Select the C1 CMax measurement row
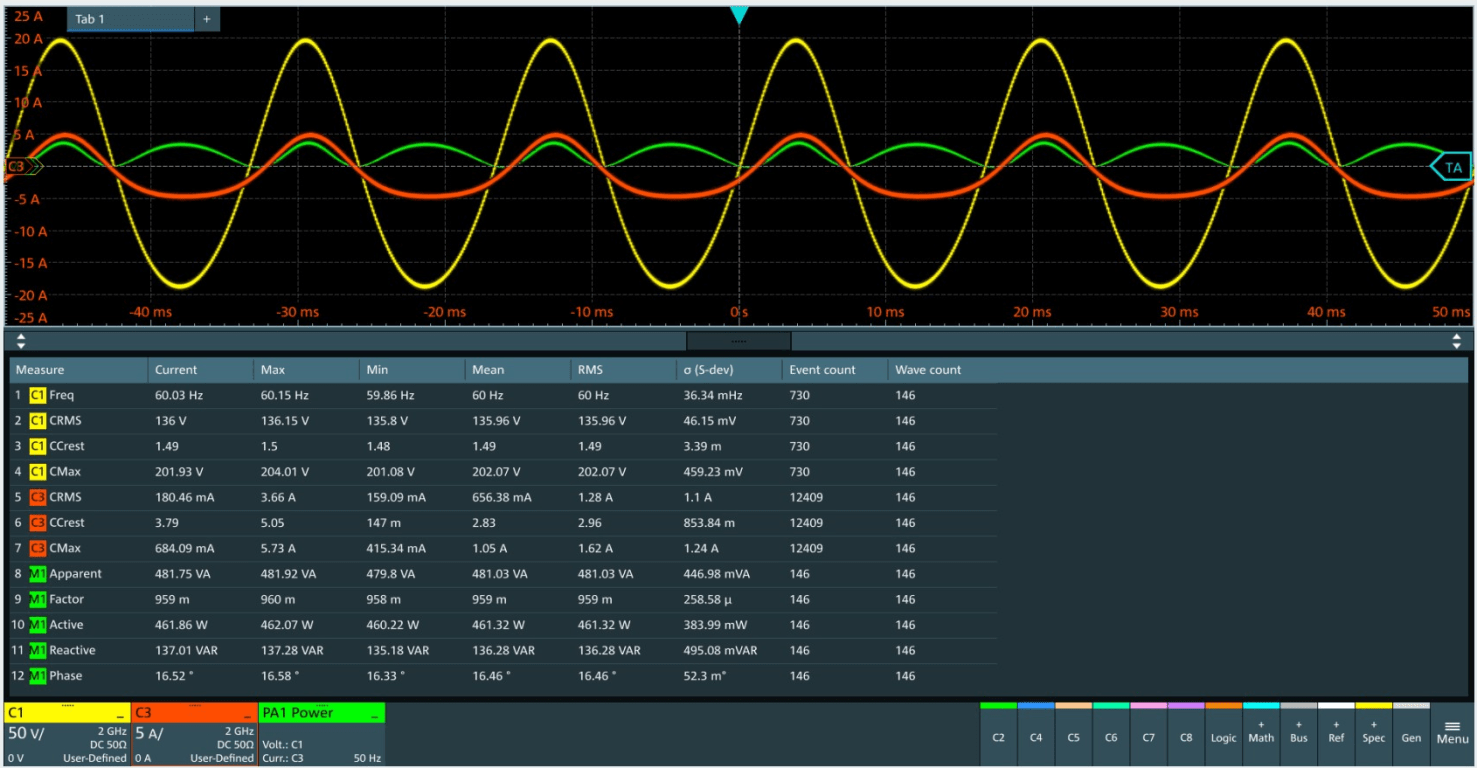 pyautogui.click(x=504, y=472)
